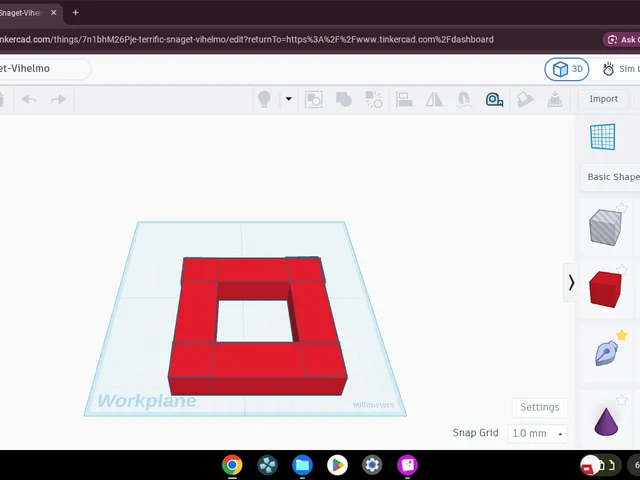Pick the purple Cone shape
Viewport: 640px width, 480px height.
[x=606, y=421]
